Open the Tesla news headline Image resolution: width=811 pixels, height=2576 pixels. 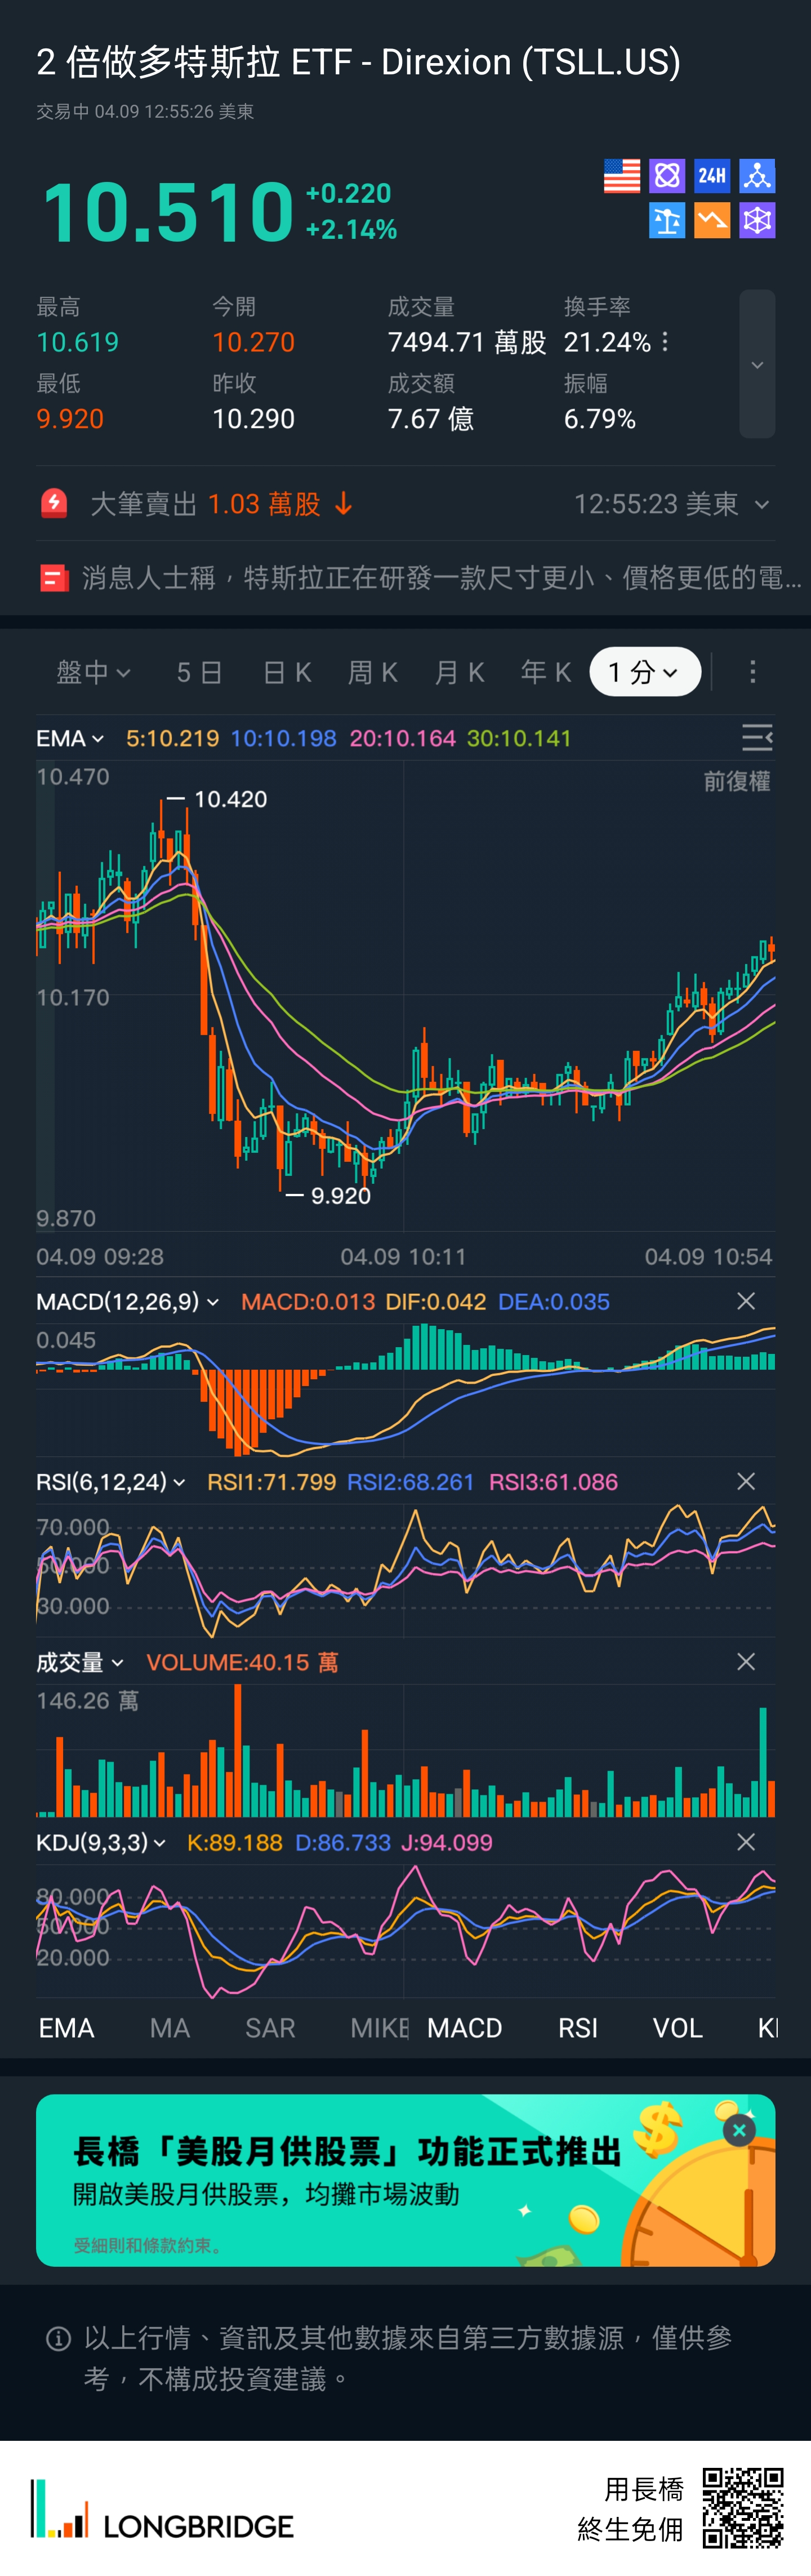[420, 578]
